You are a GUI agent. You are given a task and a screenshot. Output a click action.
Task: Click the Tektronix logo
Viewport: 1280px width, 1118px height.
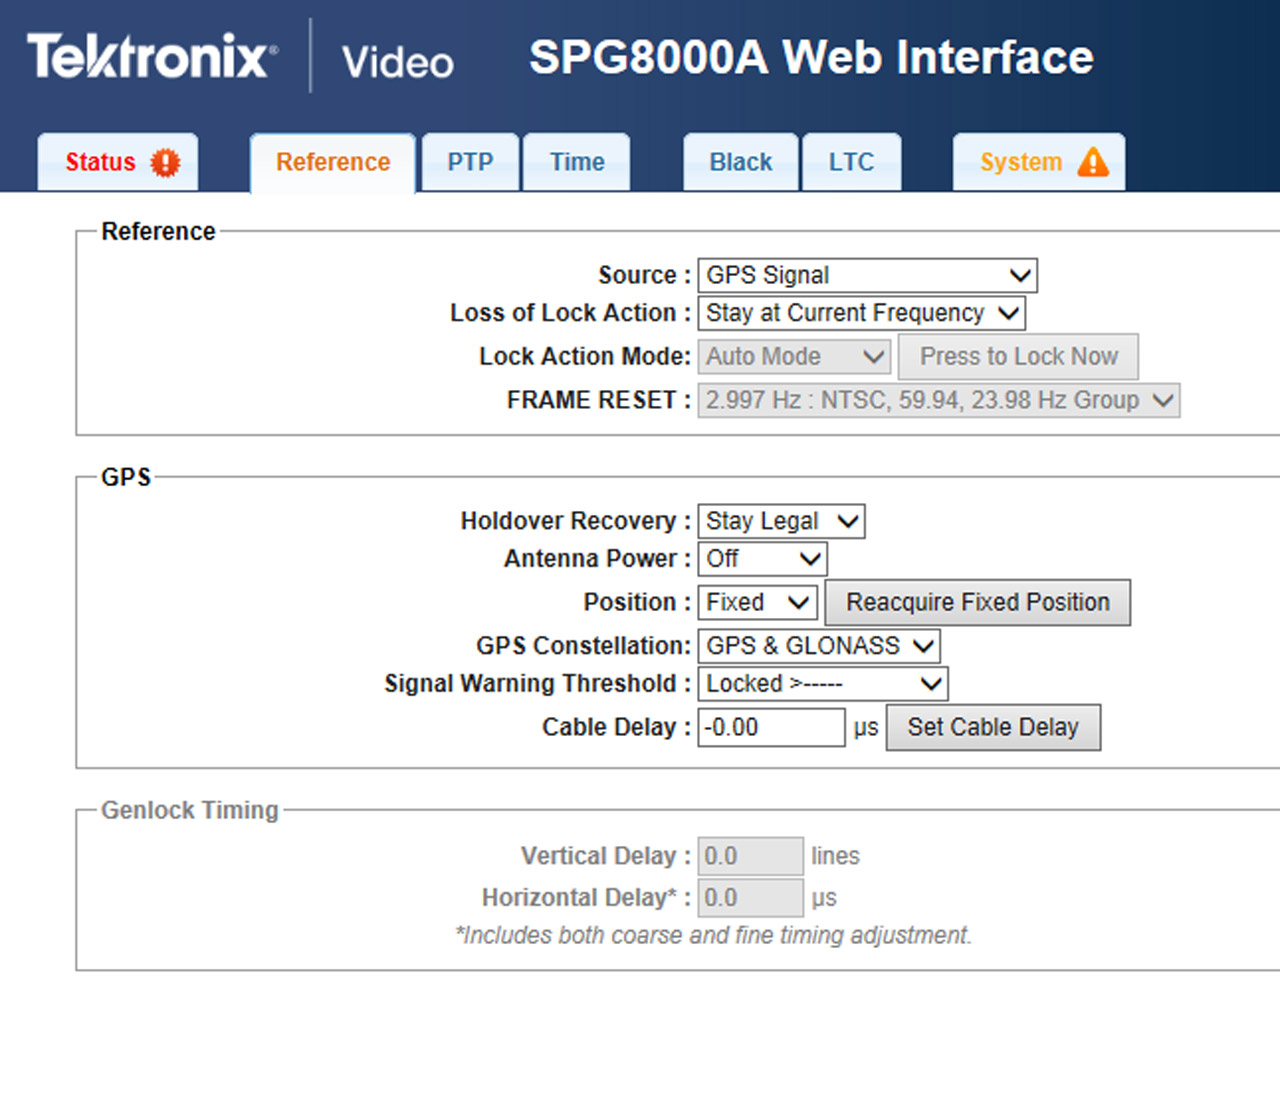(152, 56)
